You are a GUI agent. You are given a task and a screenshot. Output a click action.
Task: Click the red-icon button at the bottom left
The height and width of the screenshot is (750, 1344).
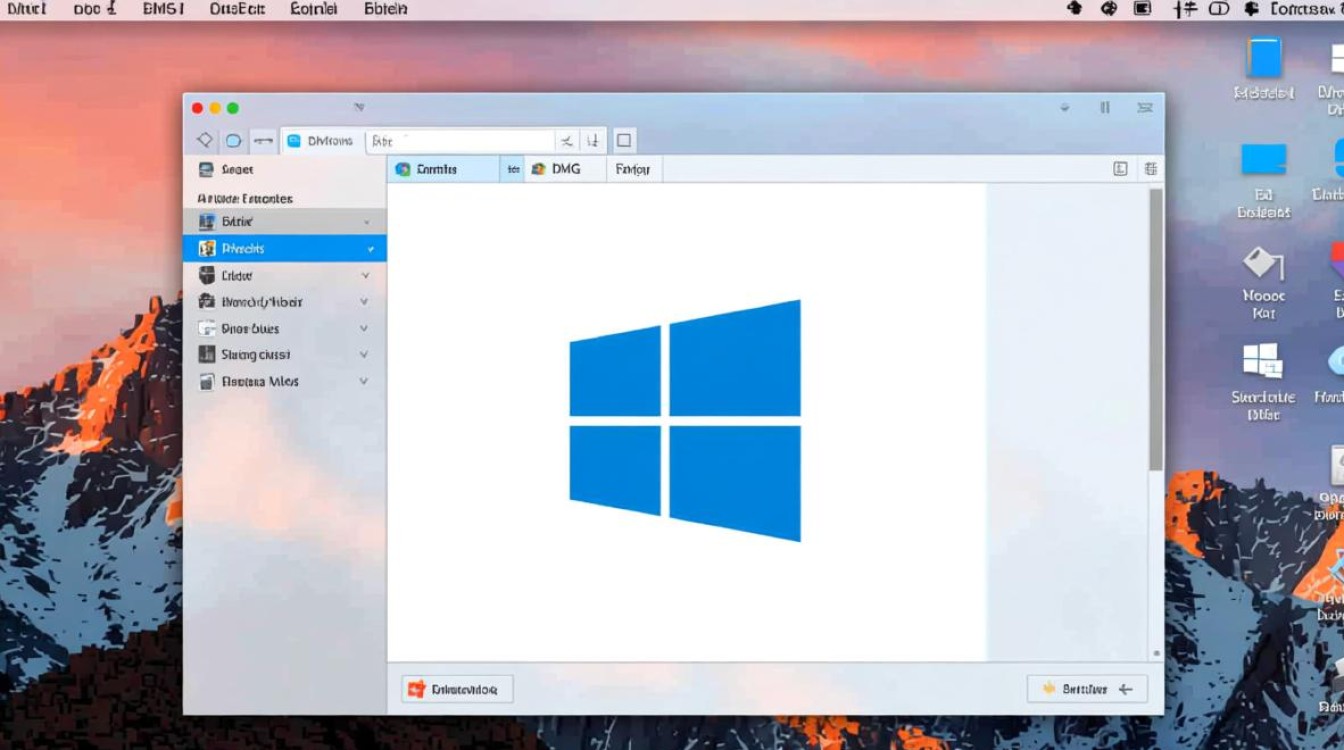coord(456,688)
